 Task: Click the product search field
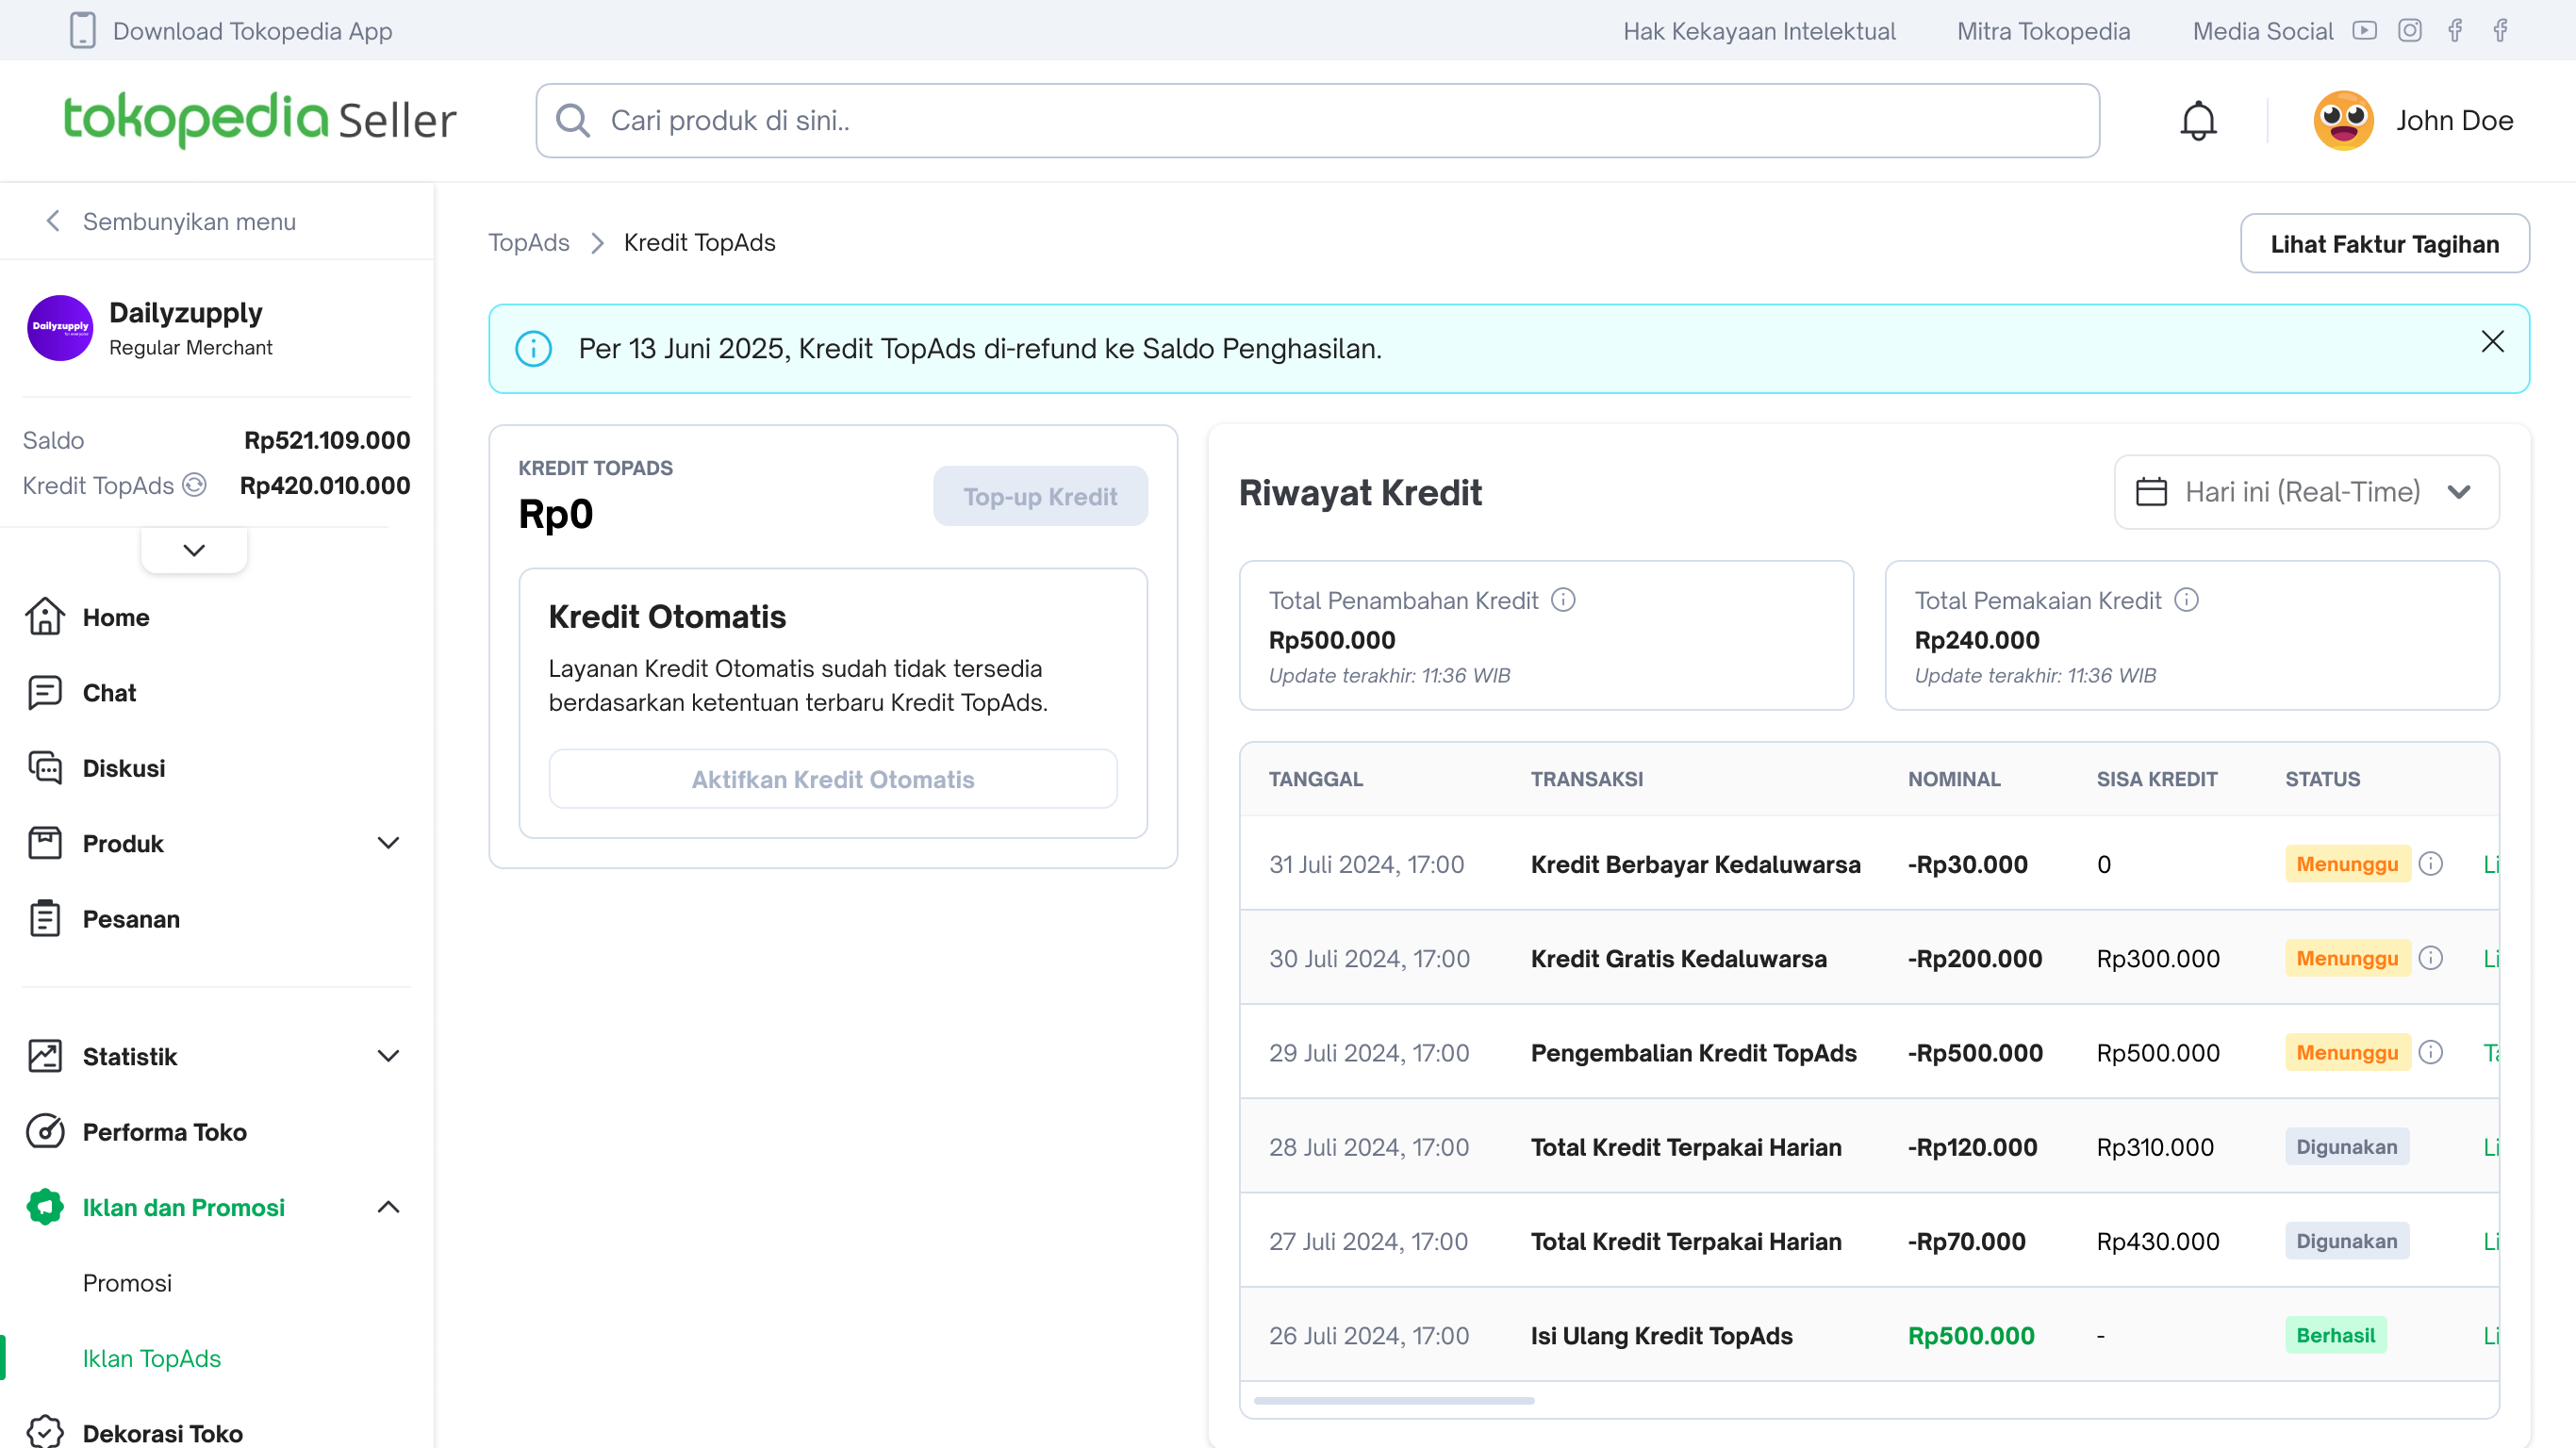1316,121
